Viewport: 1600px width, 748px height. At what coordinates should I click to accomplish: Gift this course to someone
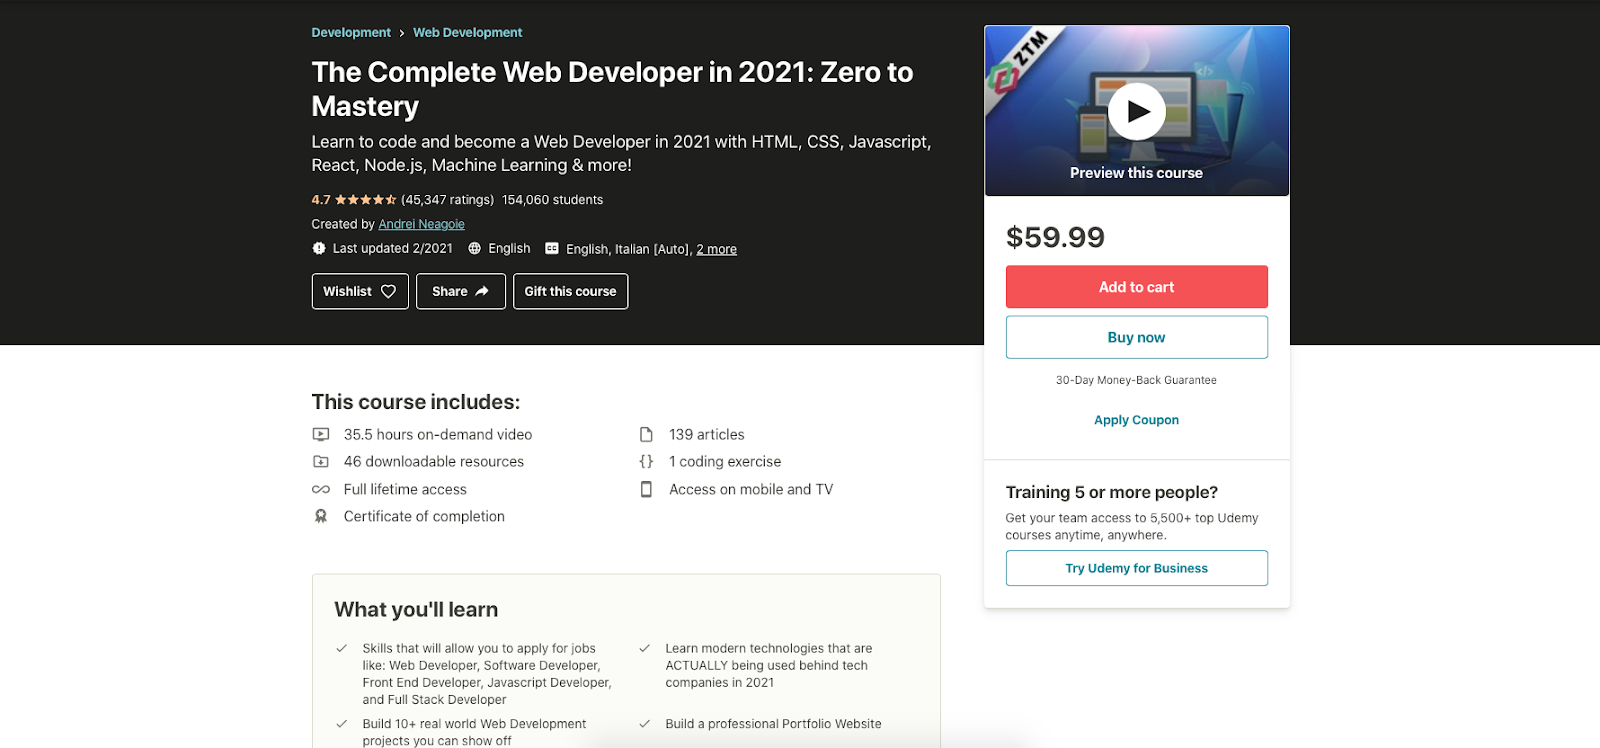coord(570,291)
